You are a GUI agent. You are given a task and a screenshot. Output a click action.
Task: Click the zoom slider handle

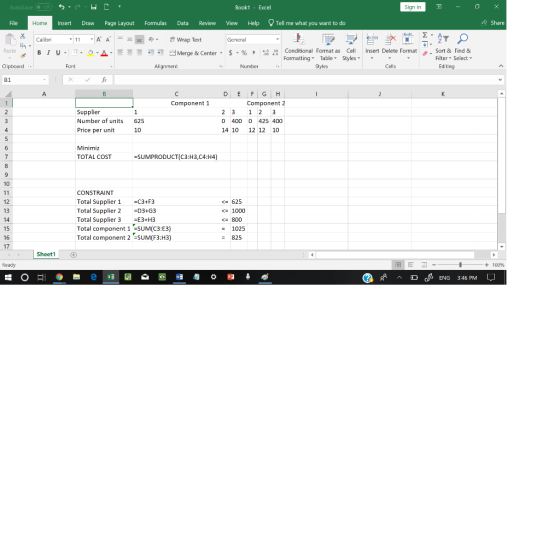pos(460,265)
